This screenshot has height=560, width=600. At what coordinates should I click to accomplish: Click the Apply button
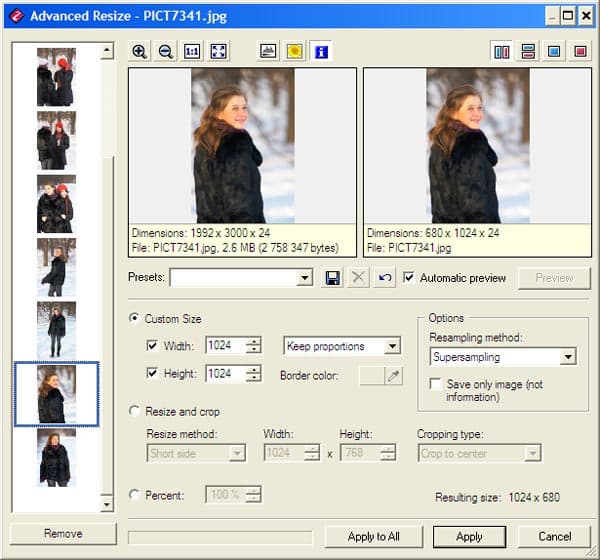click(469, 537)
